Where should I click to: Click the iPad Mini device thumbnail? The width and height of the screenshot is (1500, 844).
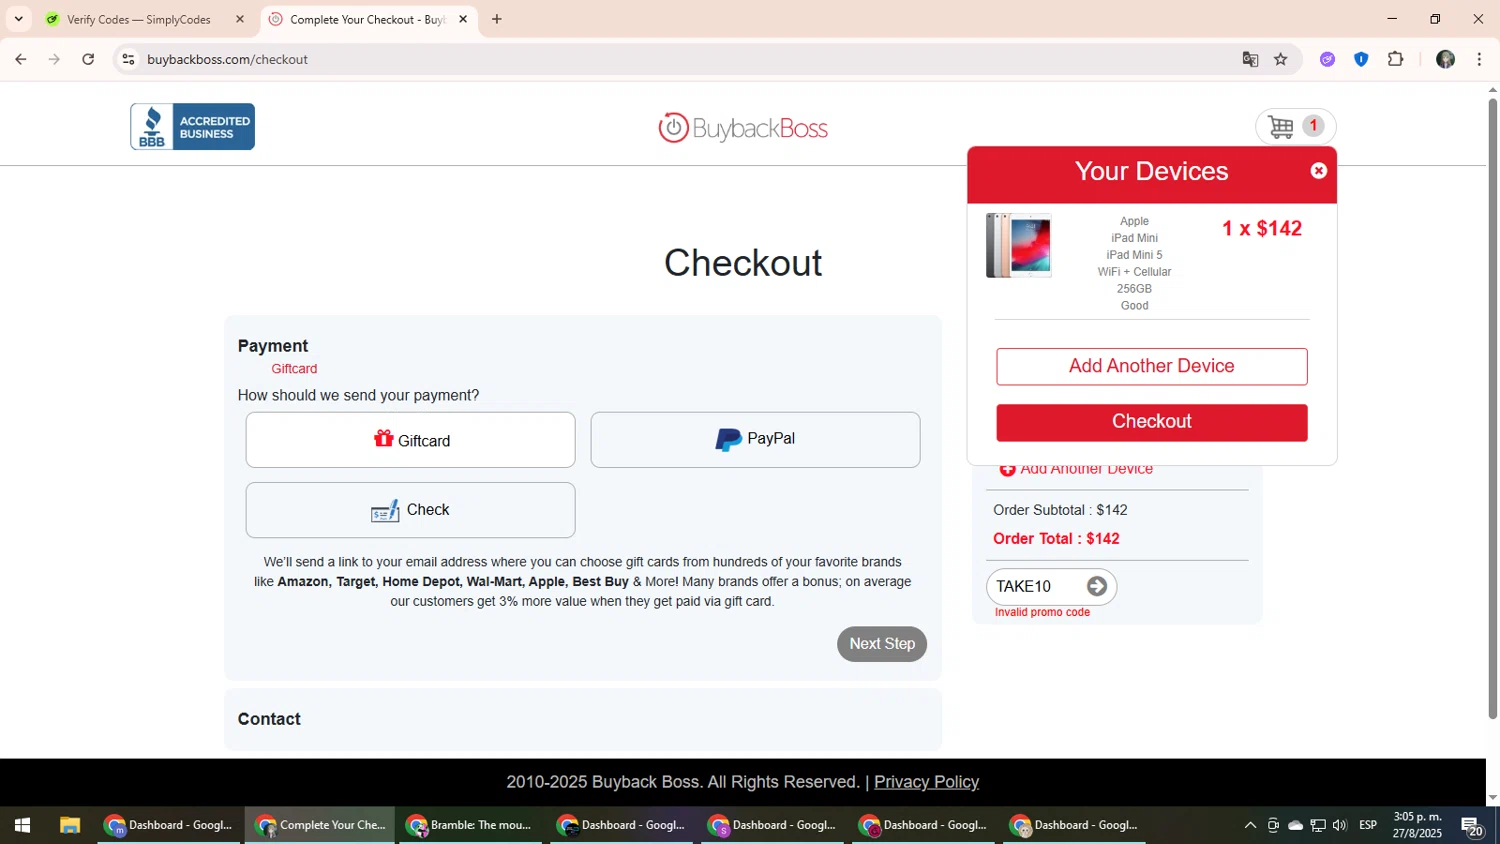(x=1018, y=245)
